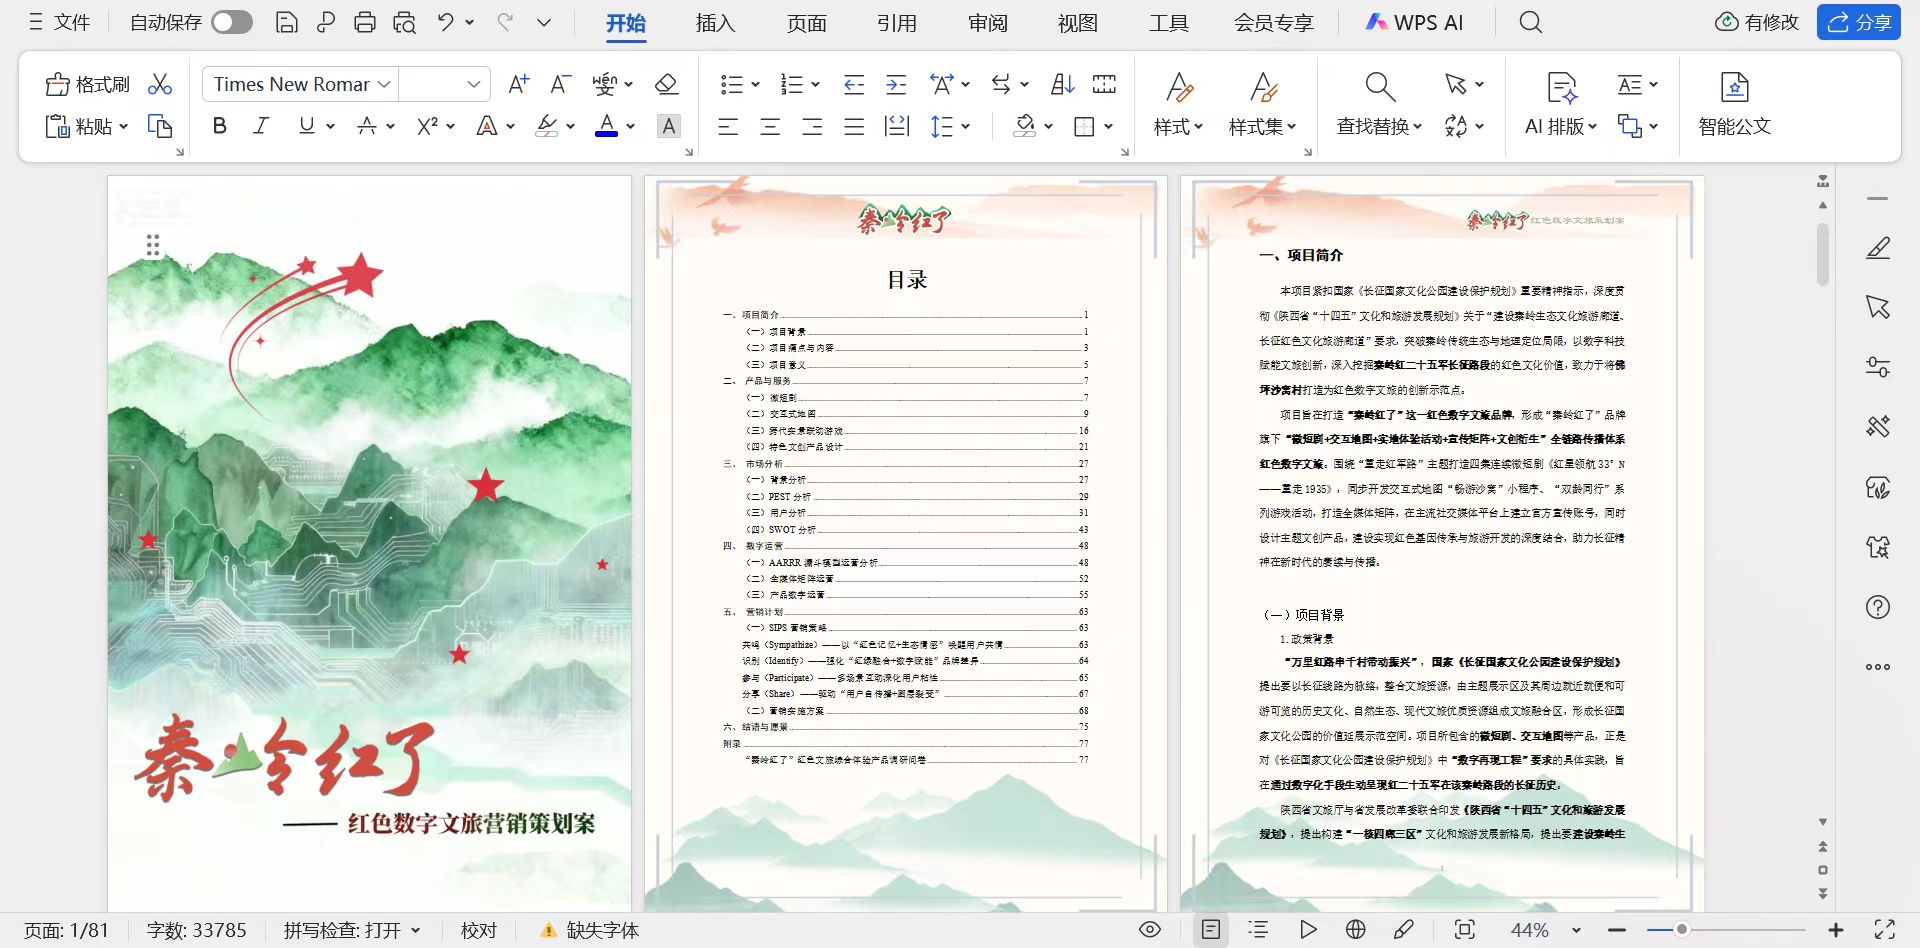Increase font size with A+ icon
This screenshot has width=1920, height=948.
pyautogui.click(x=518, y=85)
